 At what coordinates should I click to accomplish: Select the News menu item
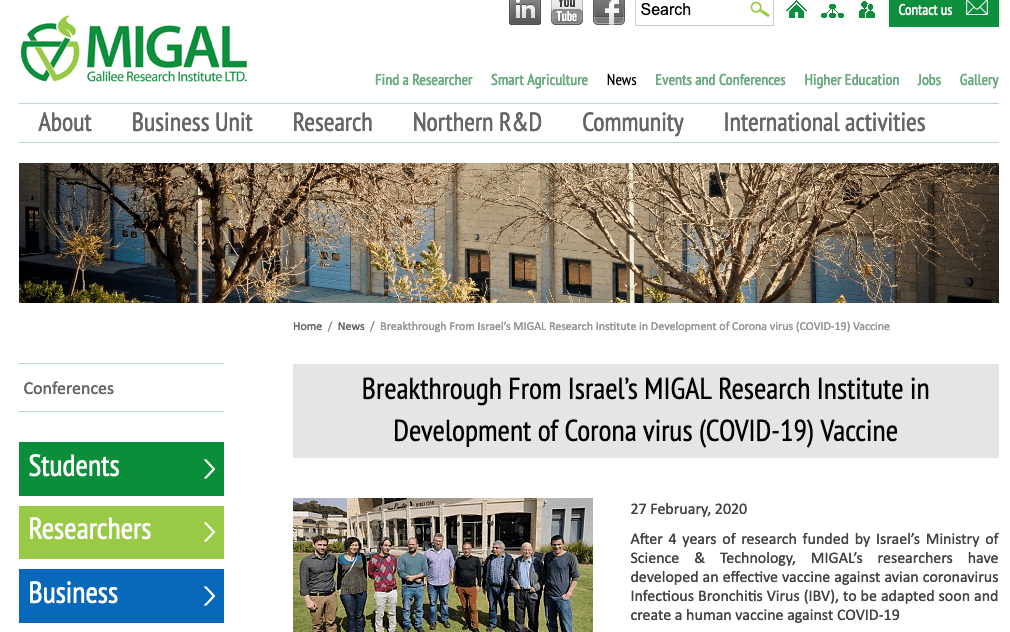(622, 80)
